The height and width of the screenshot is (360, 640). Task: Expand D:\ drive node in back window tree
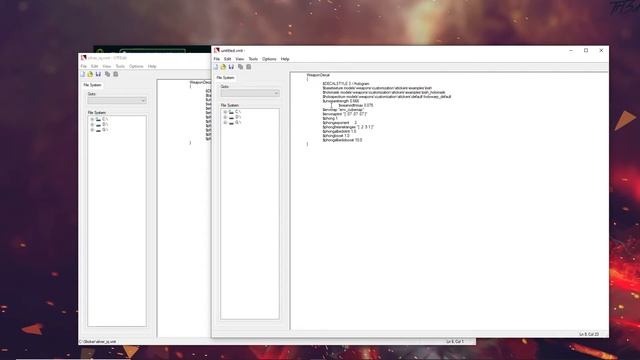click(x=92, y=124)
